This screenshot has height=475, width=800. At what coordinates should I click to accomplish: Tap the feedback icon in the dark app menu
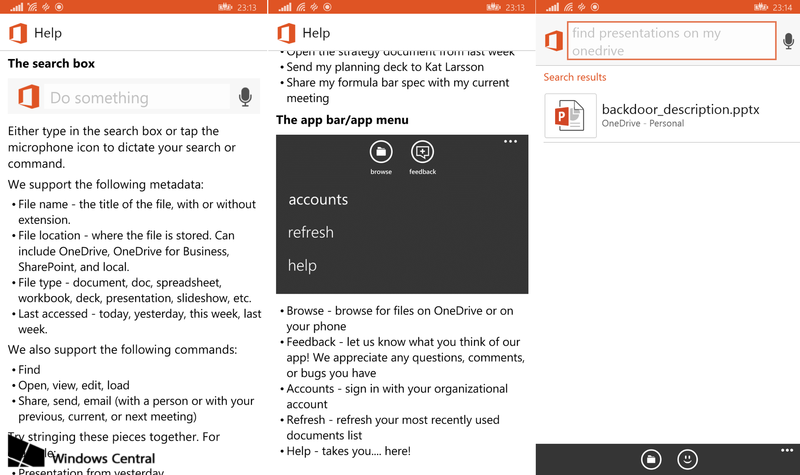click(x=422, y=152)
